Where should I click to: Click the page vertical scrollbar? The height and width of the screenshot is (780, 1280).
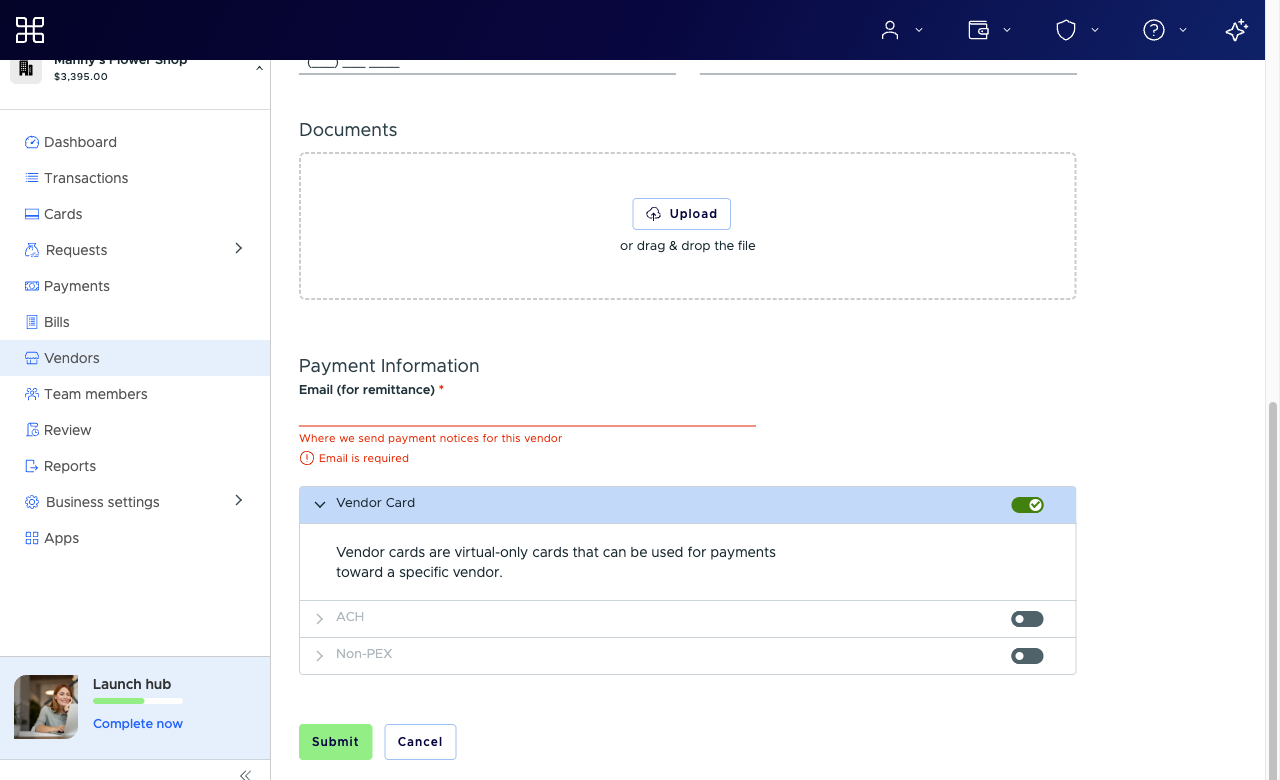(x=1272, y=590)
